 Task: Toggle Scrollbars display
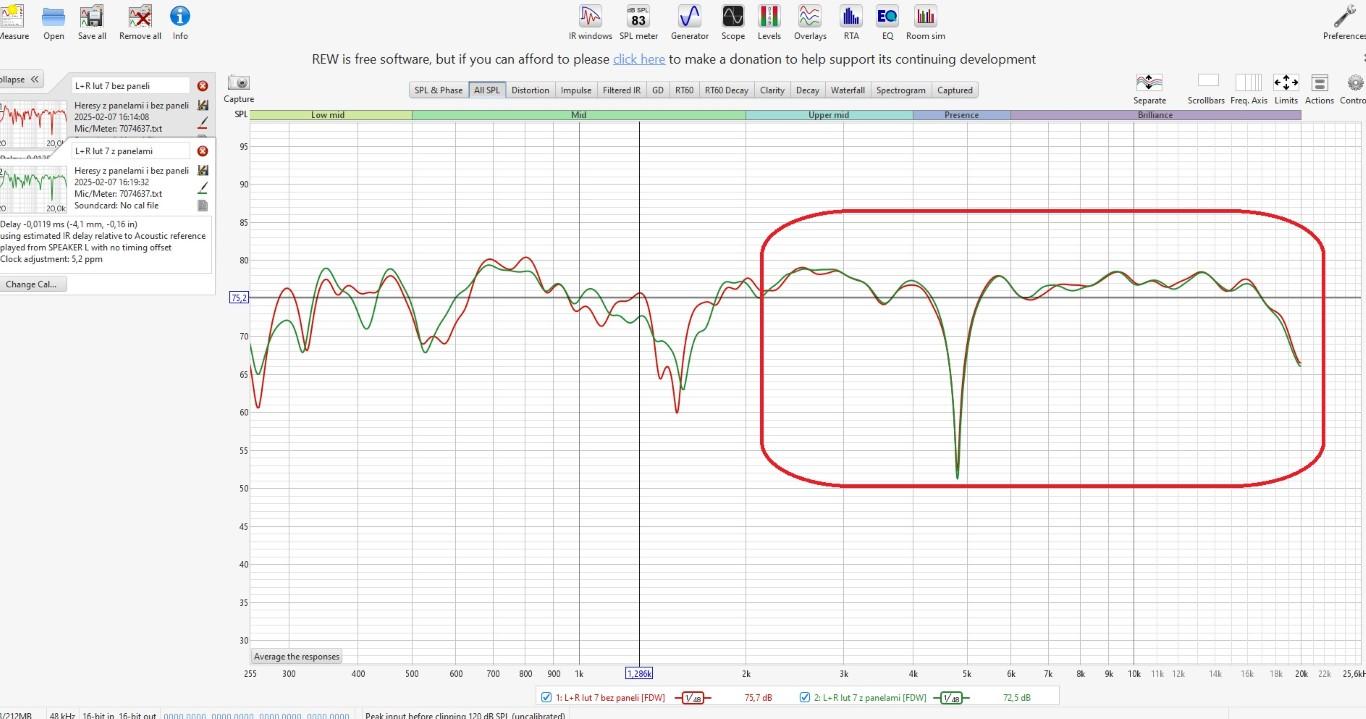tap(1208, 81)
